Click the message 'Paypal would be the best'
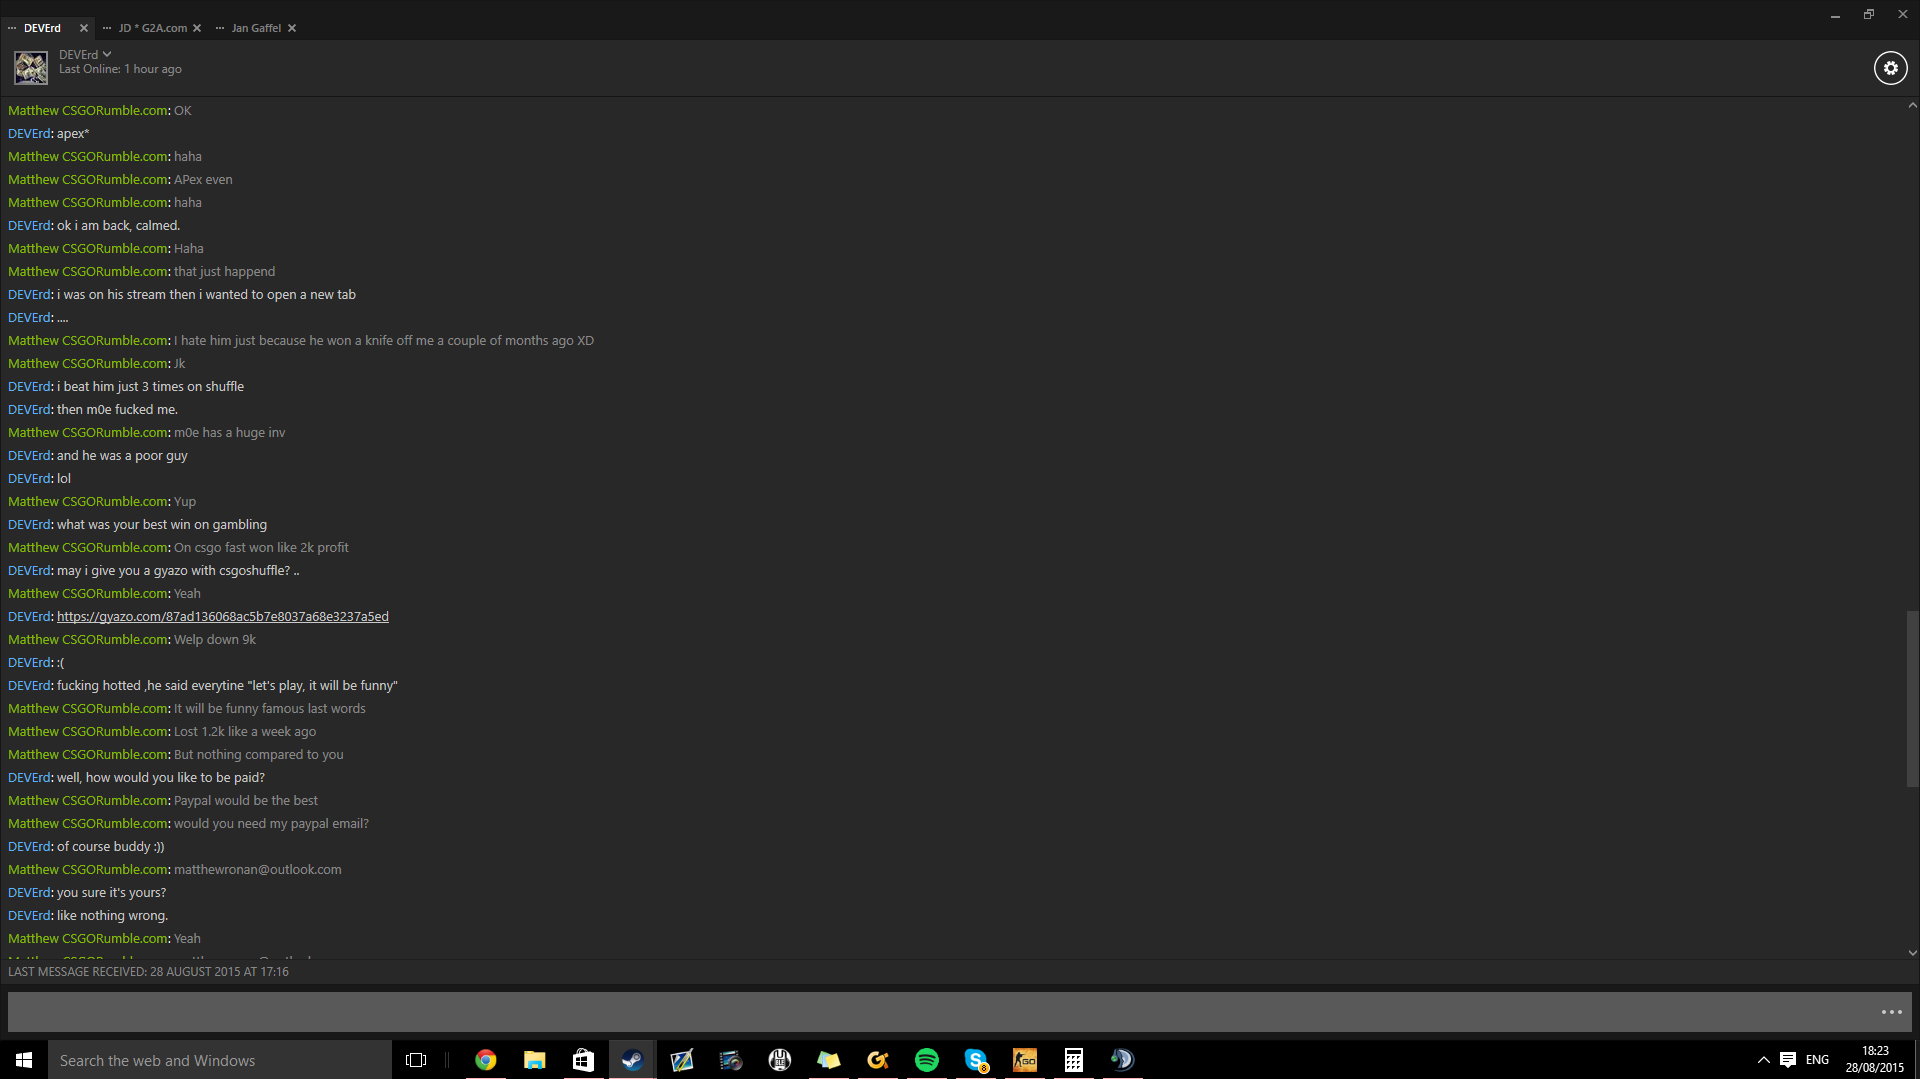 [x=246, y=801]
